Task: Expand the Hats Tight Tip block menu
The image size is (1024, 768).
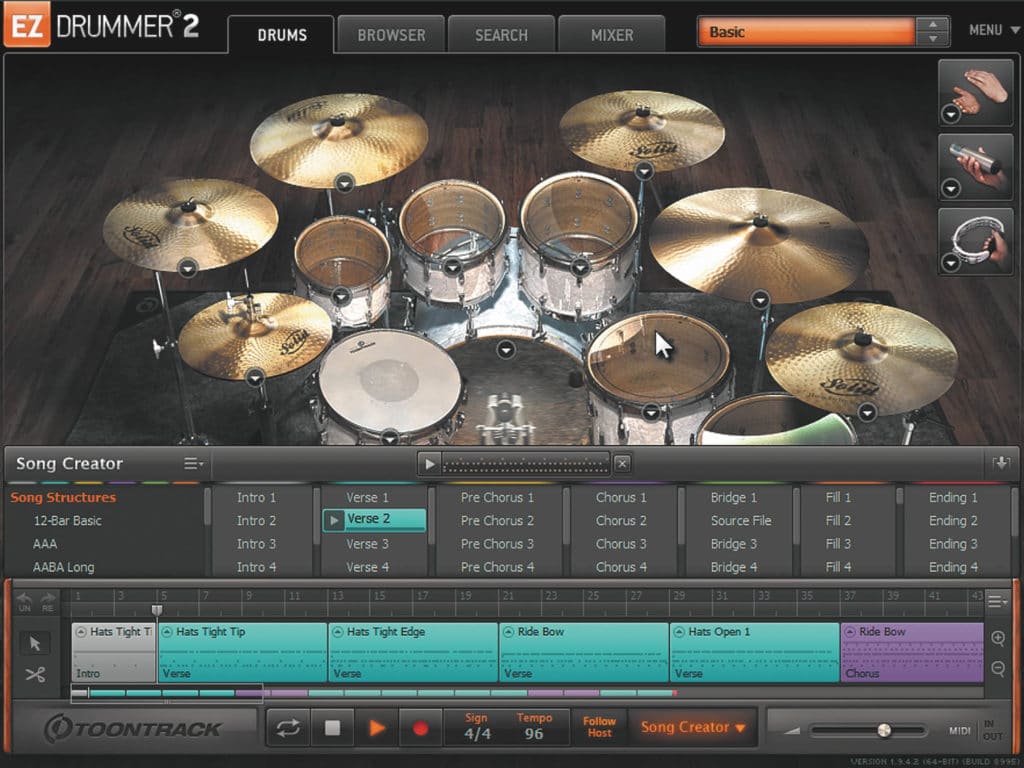Action: tap(167, 632)
